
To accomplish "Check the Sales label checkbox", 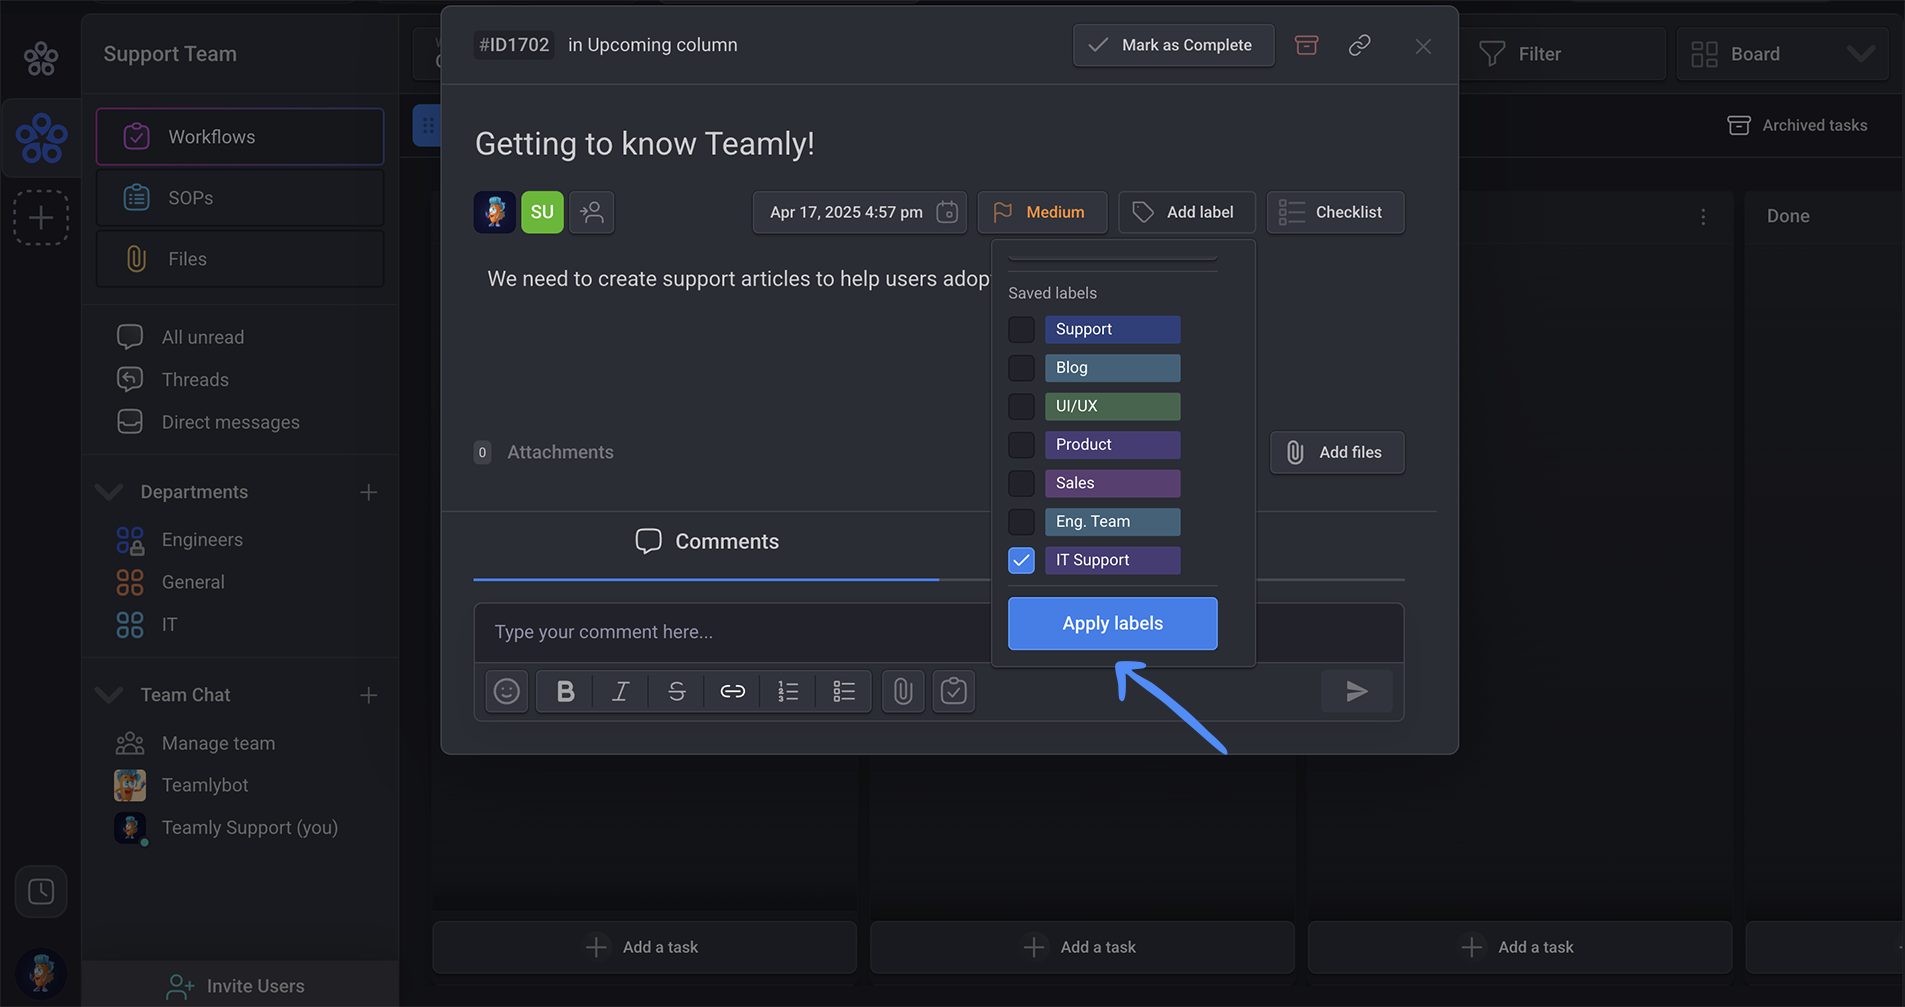I will 1021,483.
